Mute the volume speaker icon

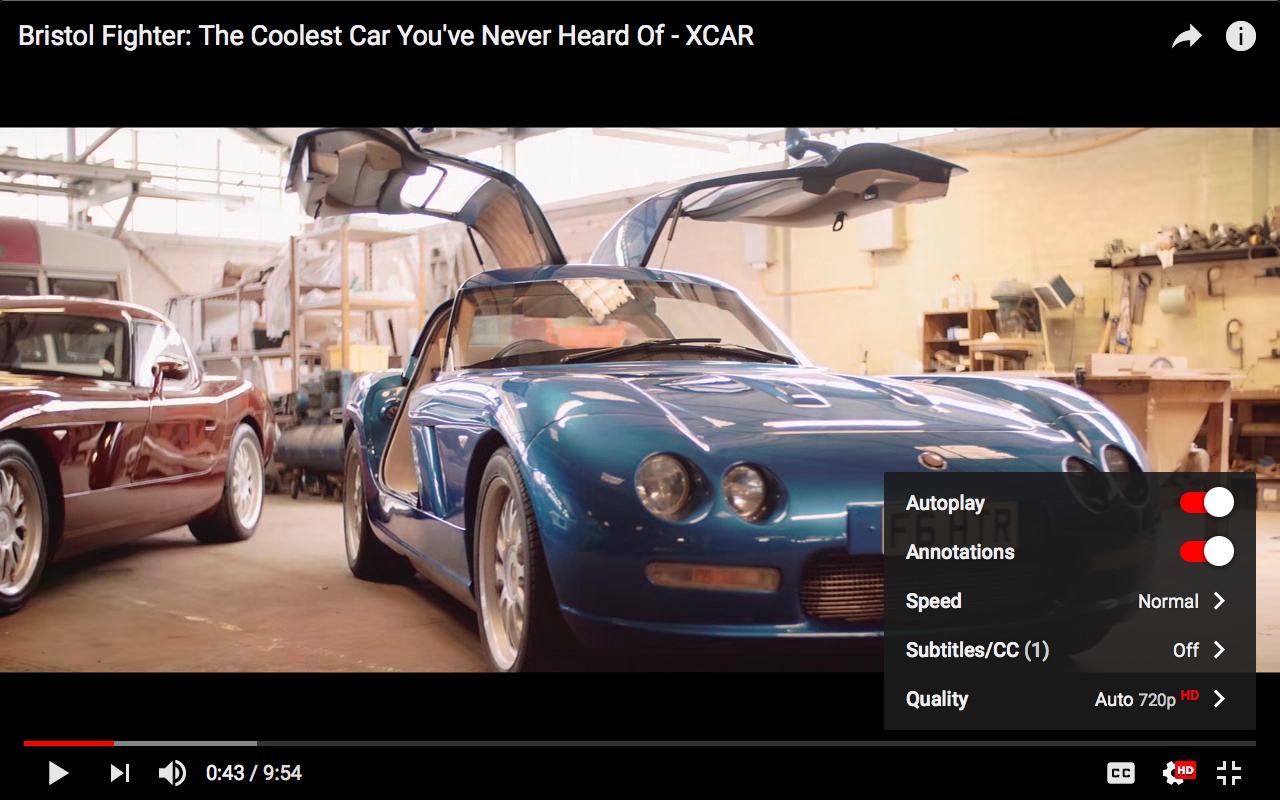coord(172,773)
